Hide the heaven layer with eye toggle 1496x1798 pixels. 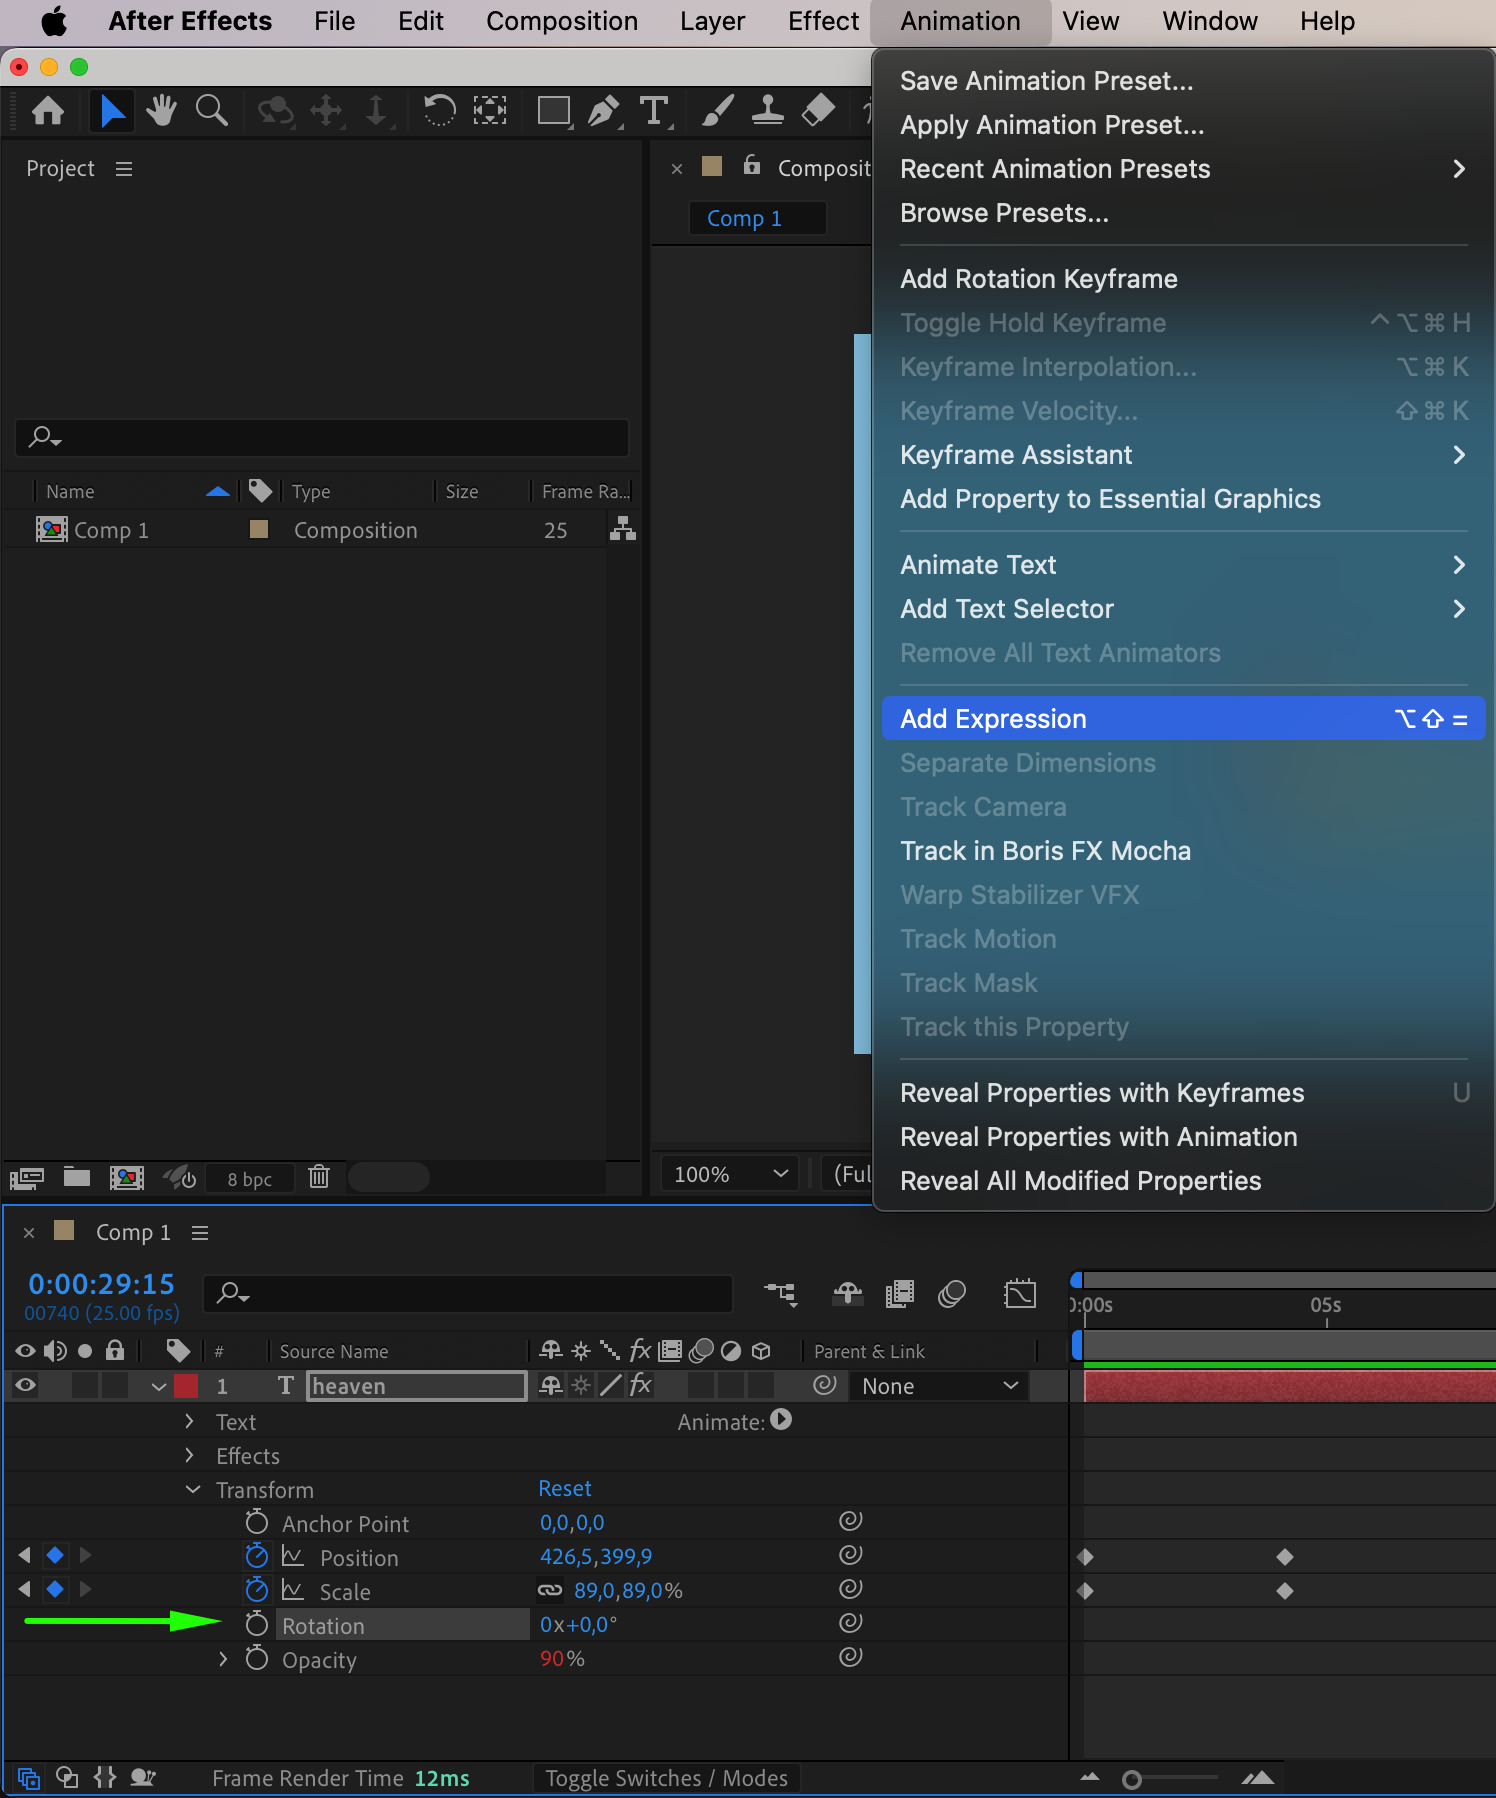[x=26, y=1385]
